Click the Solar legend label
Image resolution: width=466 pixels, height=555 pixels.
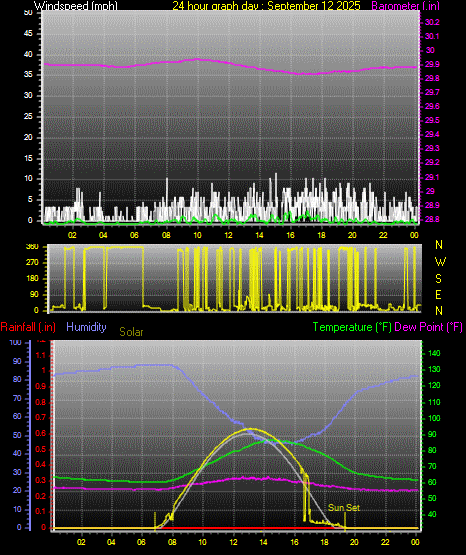[131, 332]
